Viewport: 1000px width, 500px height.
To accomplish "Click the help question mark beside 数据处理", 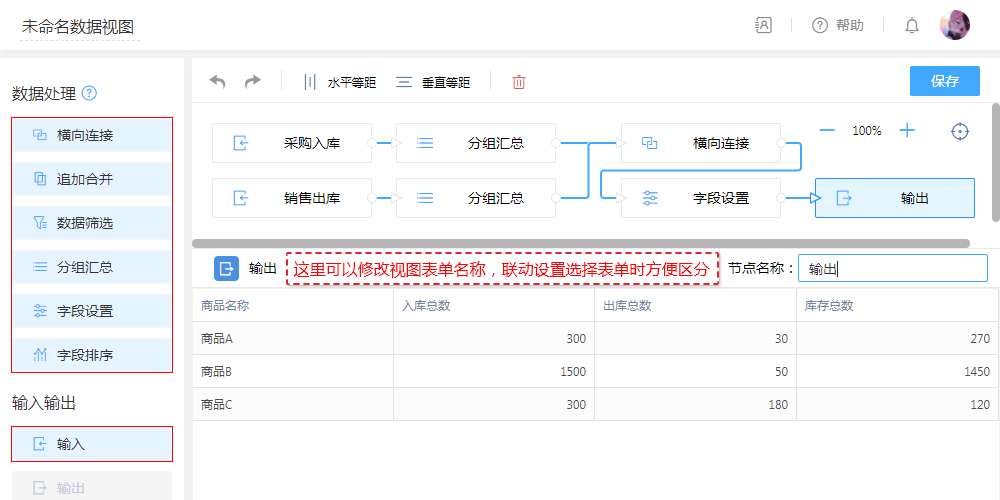I will point(90,94).
